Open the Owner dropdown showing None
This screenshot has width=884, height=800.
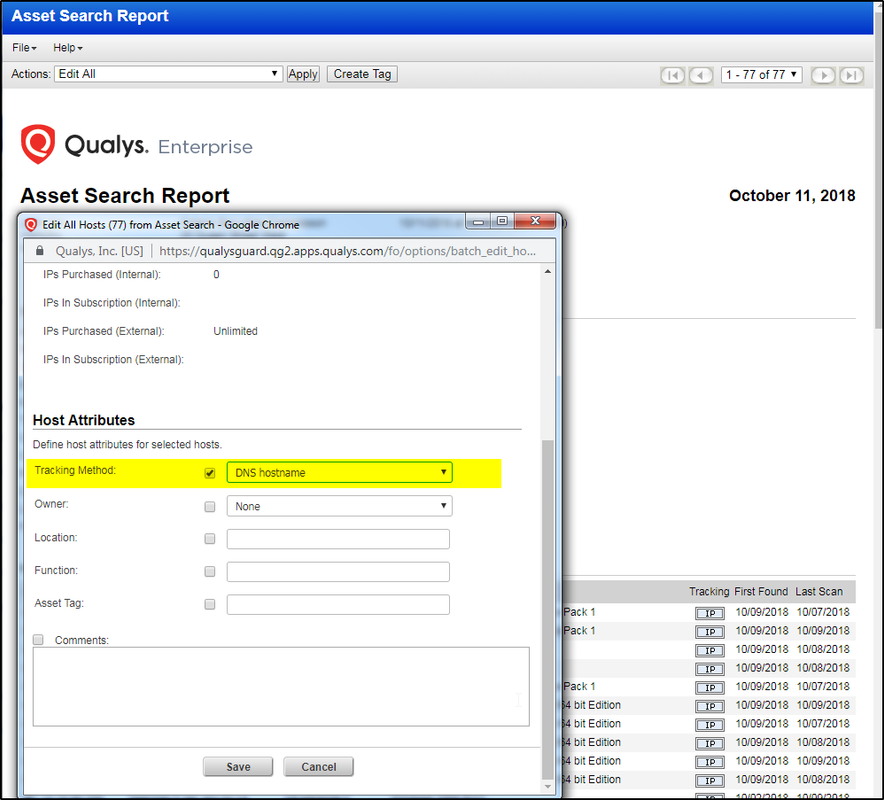coord(339,506)
